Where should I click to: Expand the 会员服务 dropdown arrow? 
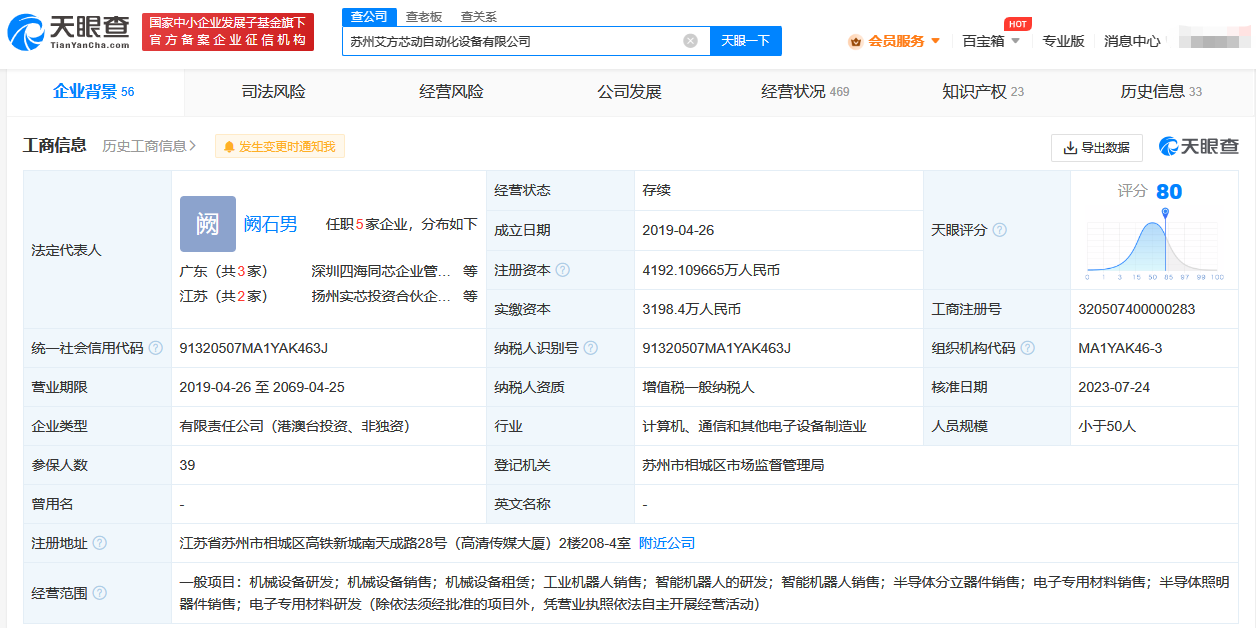click(936, 41)
